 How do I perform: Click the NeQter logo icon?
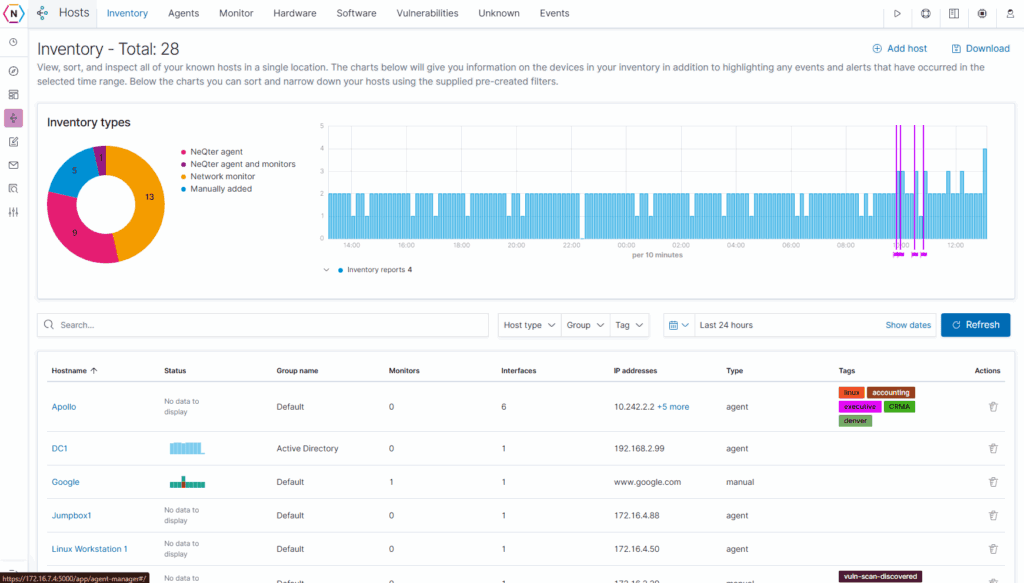pos(13,14)
